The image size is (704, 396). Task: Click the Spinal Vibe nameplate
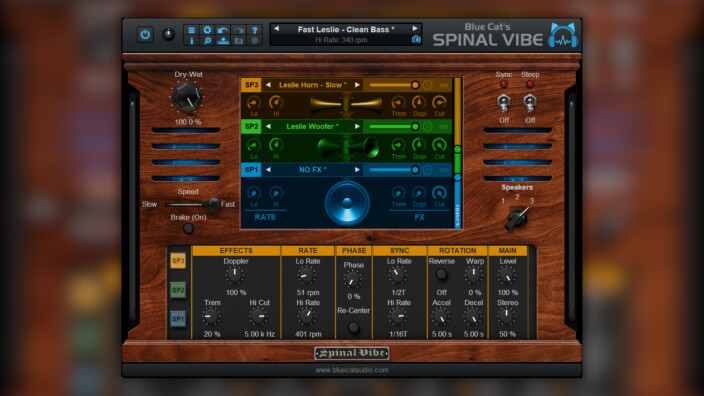coord(352,353)
